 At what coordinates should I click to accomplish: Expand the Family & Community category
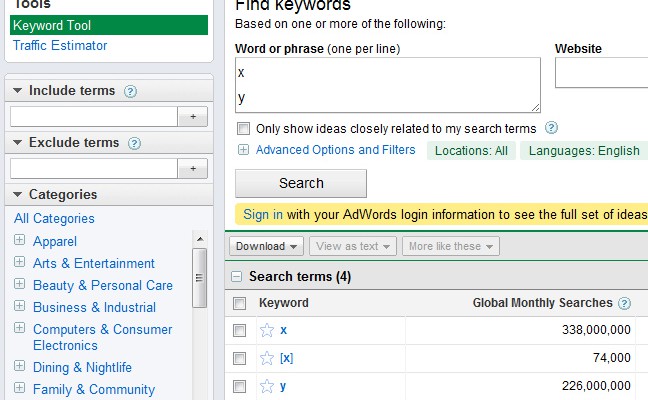(x=19, y=388)
